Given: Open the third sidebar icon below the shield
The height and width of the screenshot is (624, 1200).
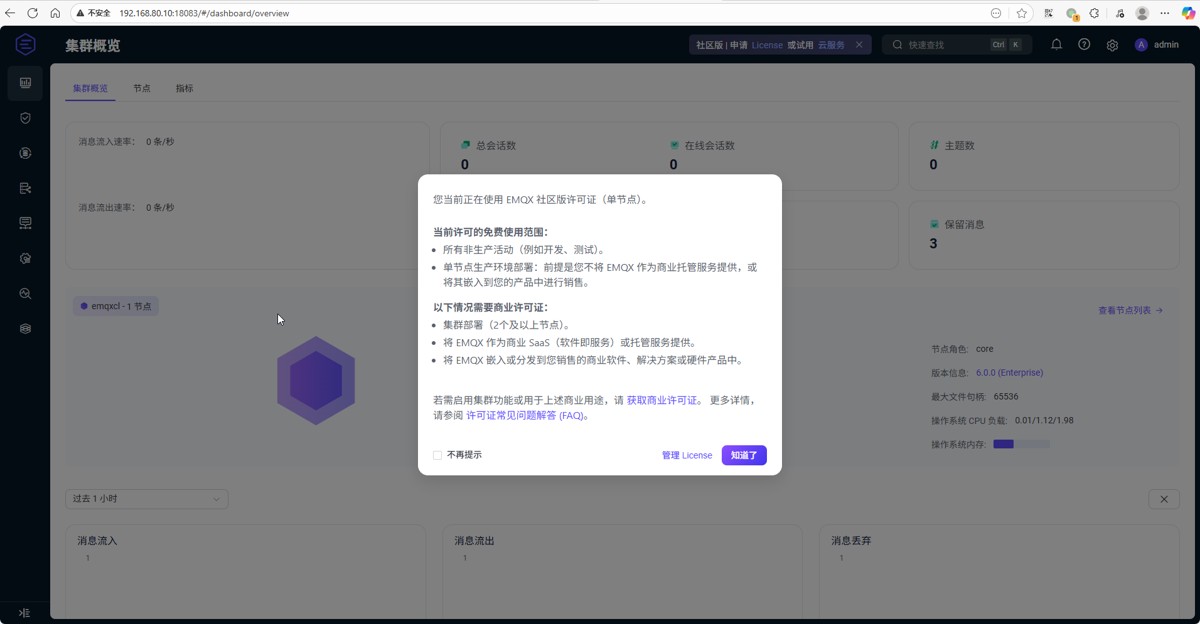Looking at the screenshot, I should tap(26, 153).
